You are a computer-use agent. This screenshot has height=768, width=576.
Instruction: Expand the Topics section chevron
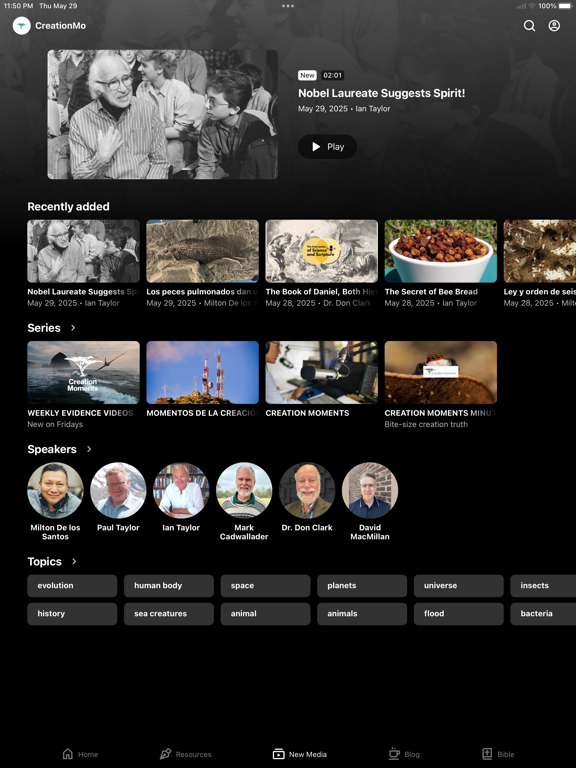pos(74,561)
